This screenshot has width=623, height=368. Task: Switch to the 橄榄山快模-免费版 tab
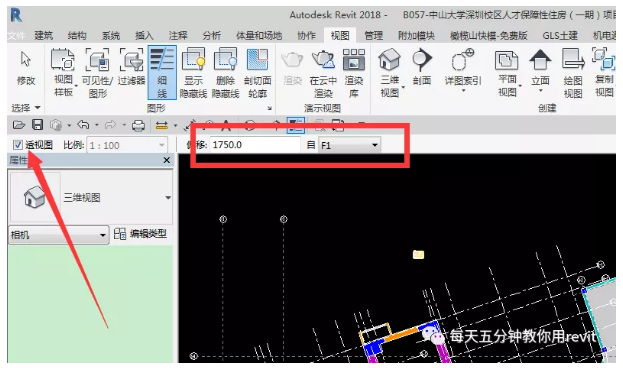pos(488,35)
